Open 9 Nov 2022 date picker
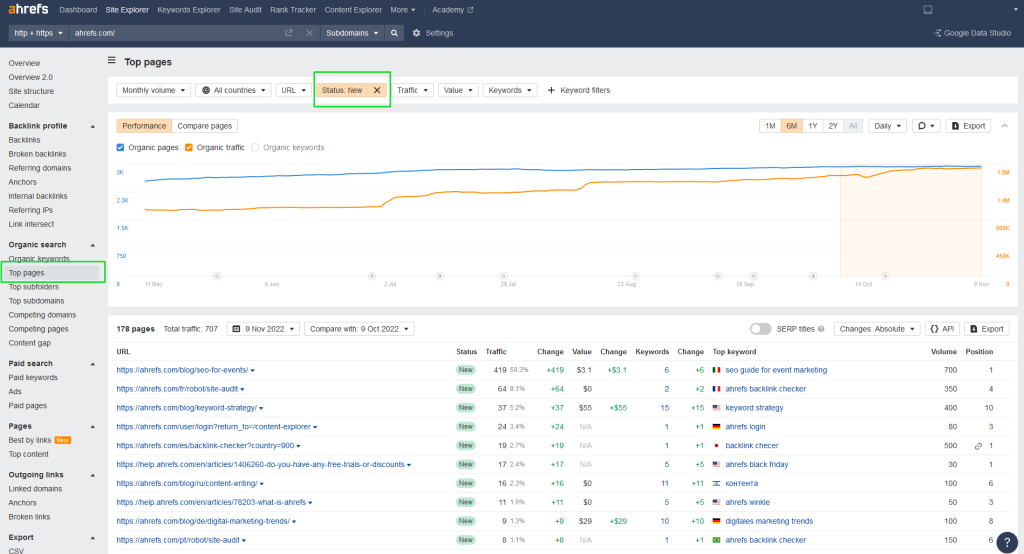The height and width of the screenshot is (554, 1024). click(263, 329)
